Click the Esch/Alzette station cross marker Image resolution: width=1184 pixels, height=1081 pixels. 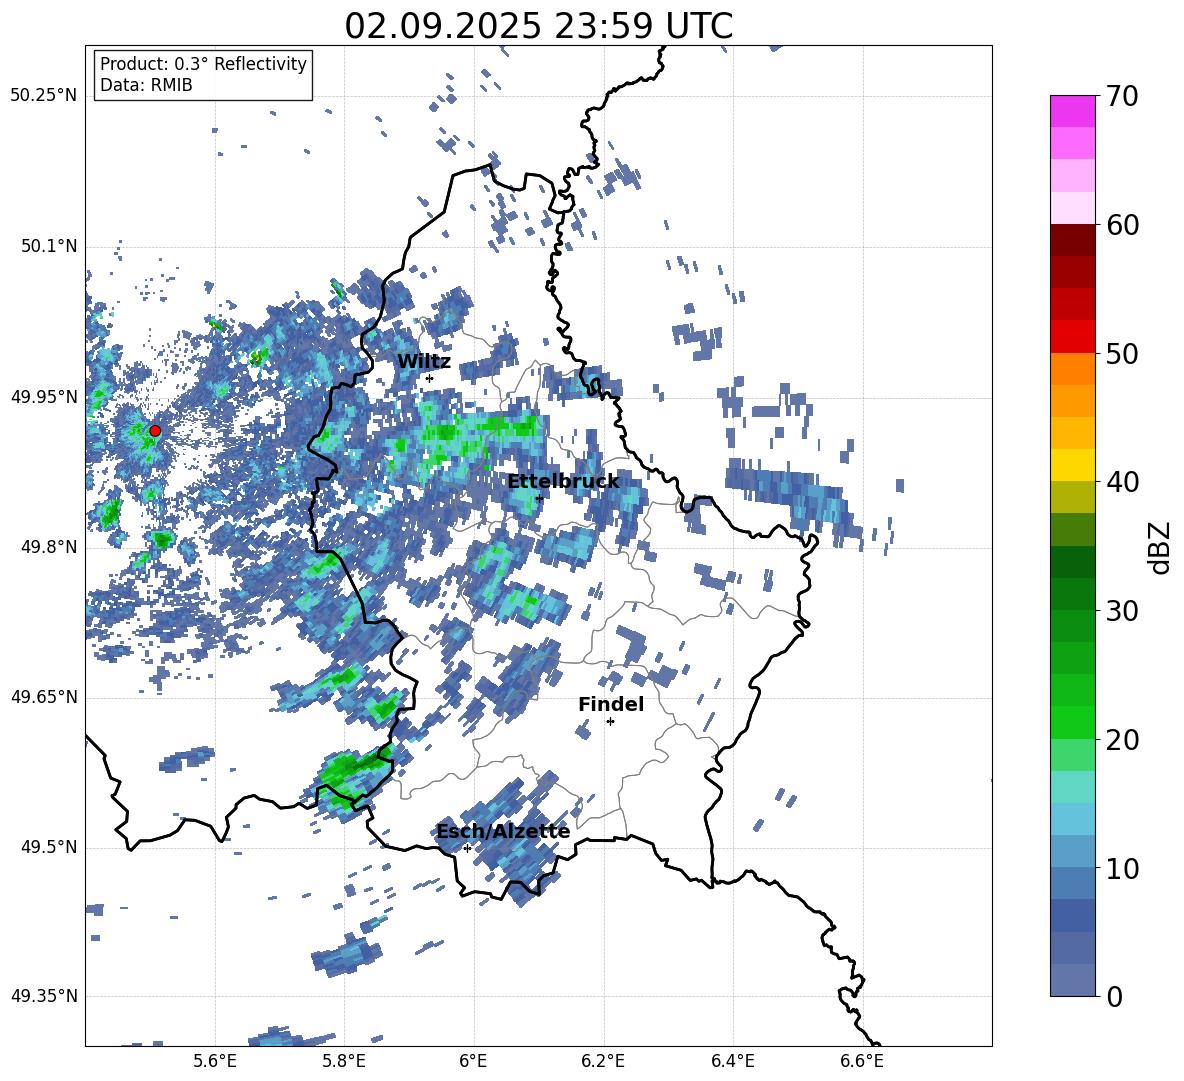coord(467,848)
